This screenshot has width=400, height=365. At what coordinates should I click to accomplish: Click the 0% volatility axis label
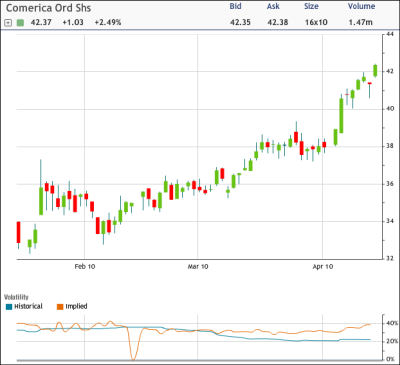click(x=391, y=359)
